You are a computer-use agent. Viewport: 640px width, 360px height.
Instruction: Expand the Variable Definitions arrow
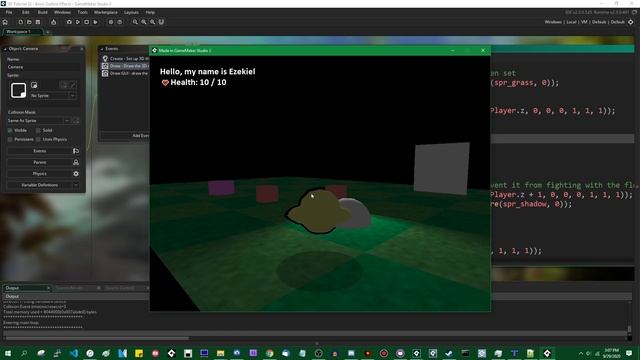coord(76,185)
